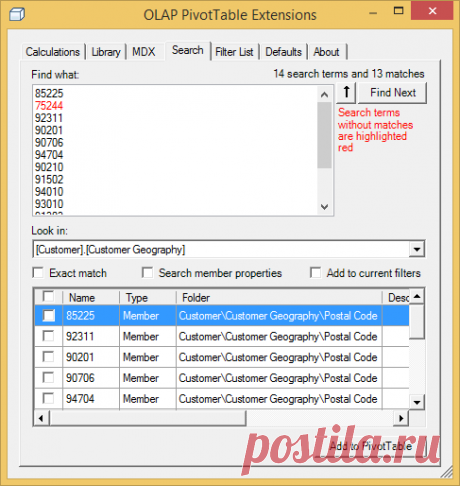Check the box for result 90706
460x486 pixels.
(48, 378)
